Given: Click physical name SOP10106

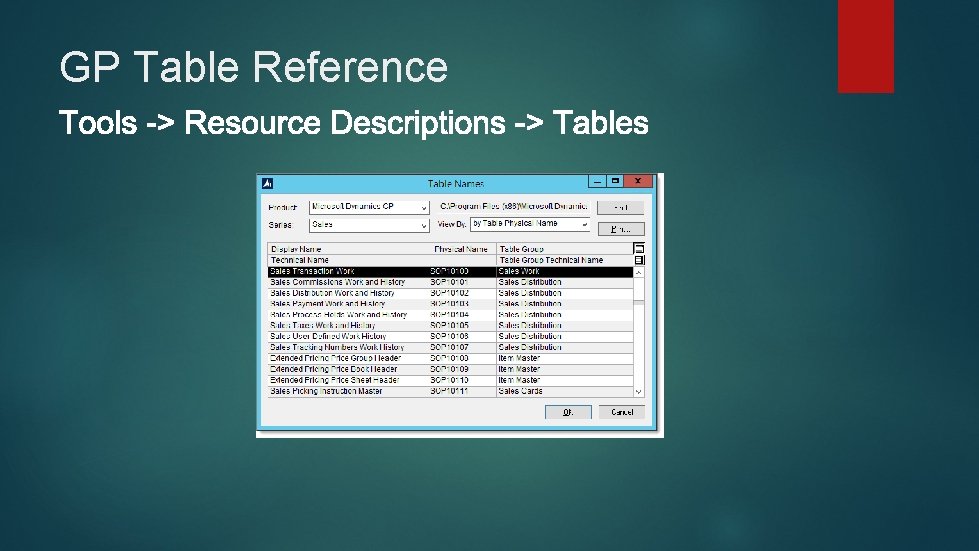Looking at the screenshot, I should (449, 336).
